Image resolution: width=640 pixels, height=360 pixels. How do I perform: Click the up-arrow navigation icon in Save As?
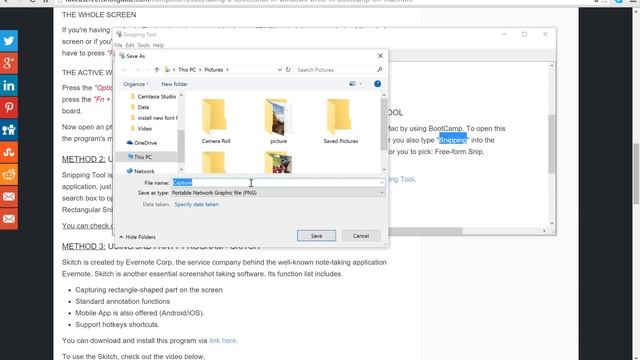click(x=157, y=70)
